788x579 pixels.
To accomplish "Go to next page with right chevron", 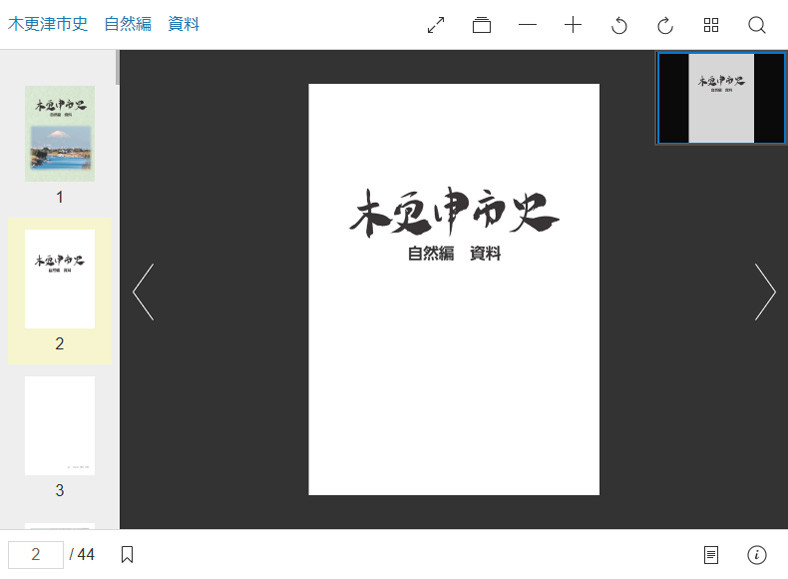I will pos(765,292).
